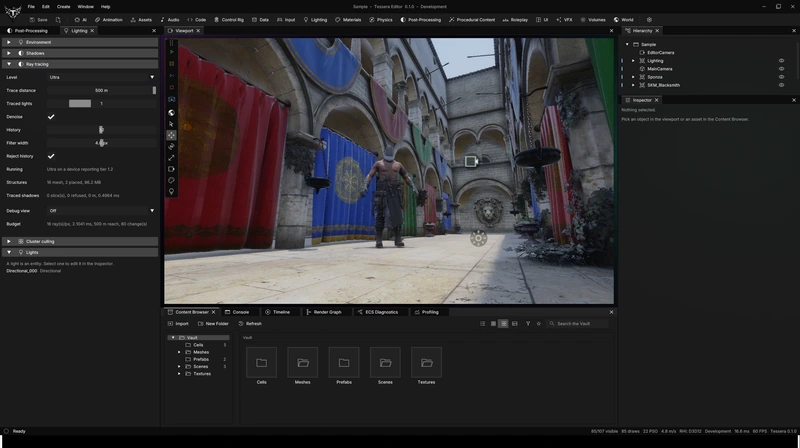Image resolution: width=800 pixels, height=448 pixels.
Task: Open the Control Rig workspace
Action: tap(229, 20)
